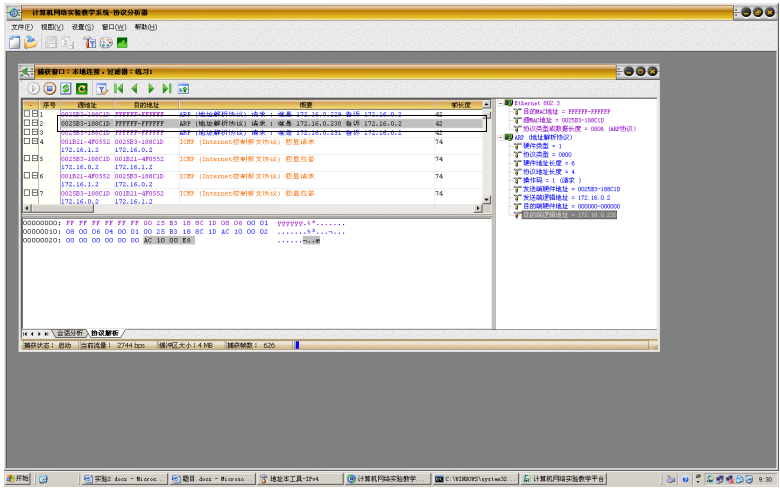
Task: Open the green traffic chart icon
Action: click(x=122, y=43)
